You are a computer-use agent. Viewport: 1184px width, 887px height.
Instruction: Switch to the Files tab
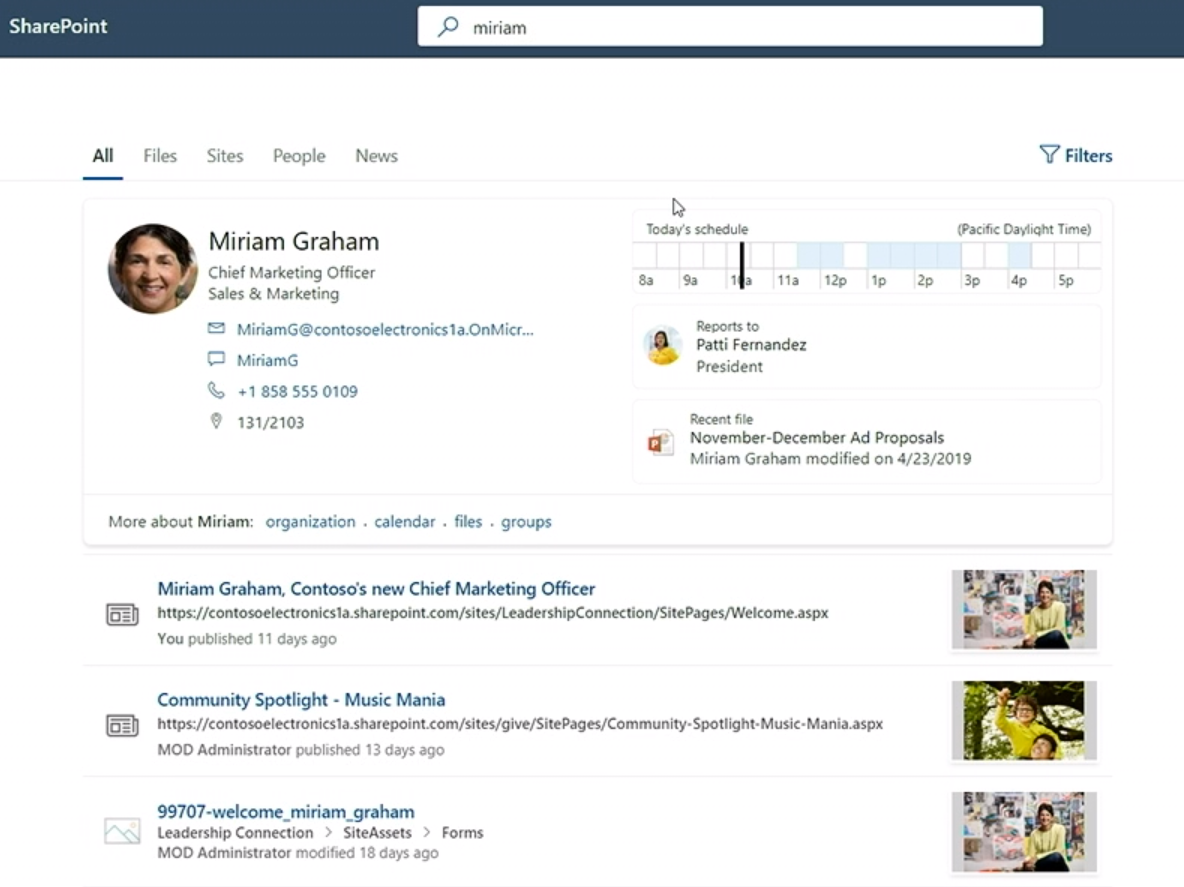tap(160, 156)
